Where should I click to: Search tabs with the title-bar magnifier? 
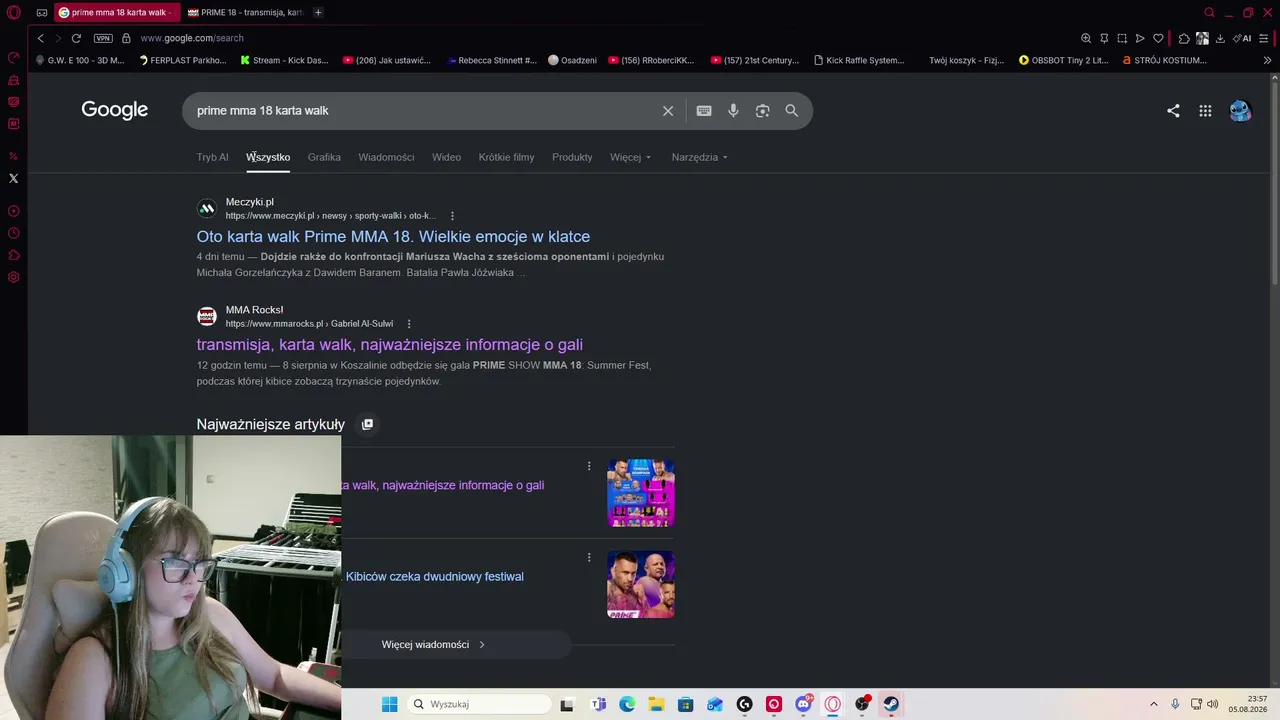coord(1209,12)
